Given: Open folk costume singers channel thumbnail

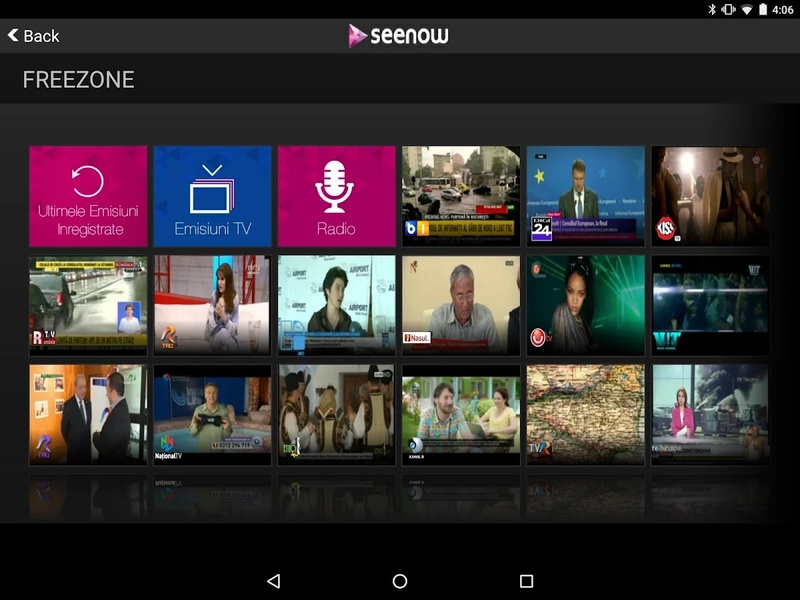Looking at the screenshot, I should tap(337, 415).
